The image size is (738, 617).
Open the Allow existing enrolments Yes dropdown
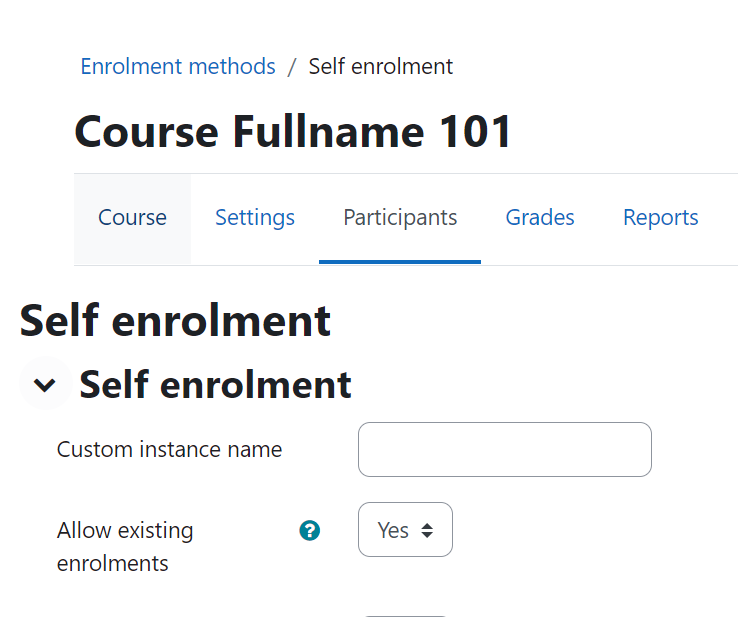(x=405, y=529)
